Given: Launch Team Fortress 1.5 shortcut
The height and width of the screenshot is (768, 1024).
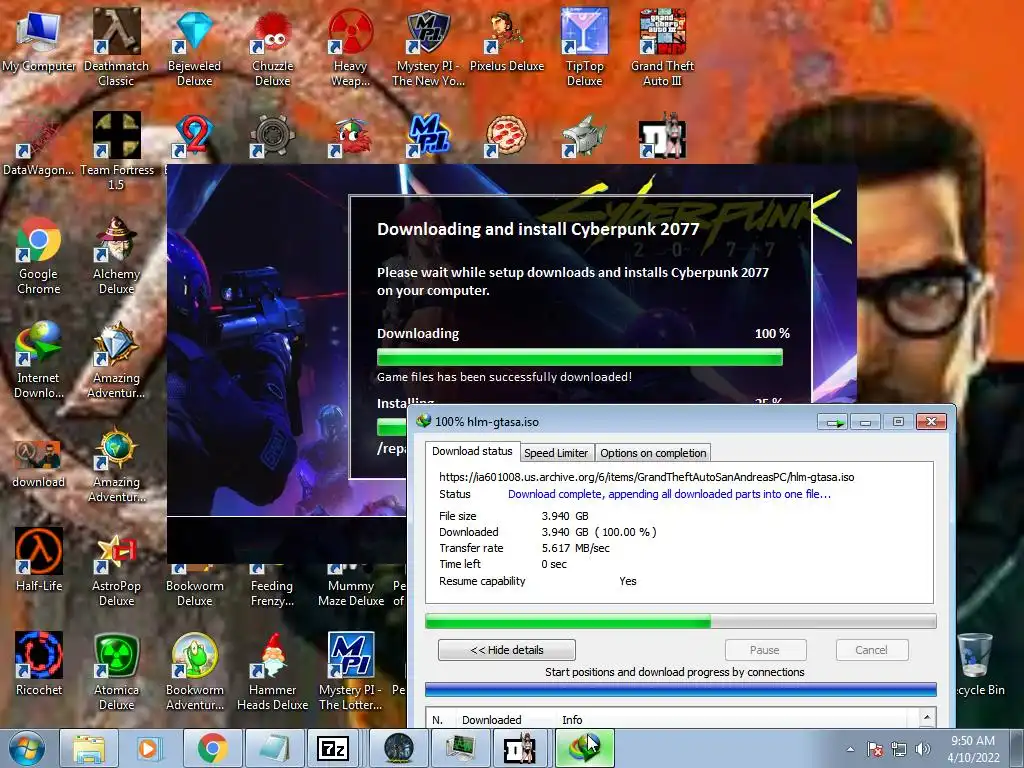Looking at the screenshot, I should [x=117, y=152].
